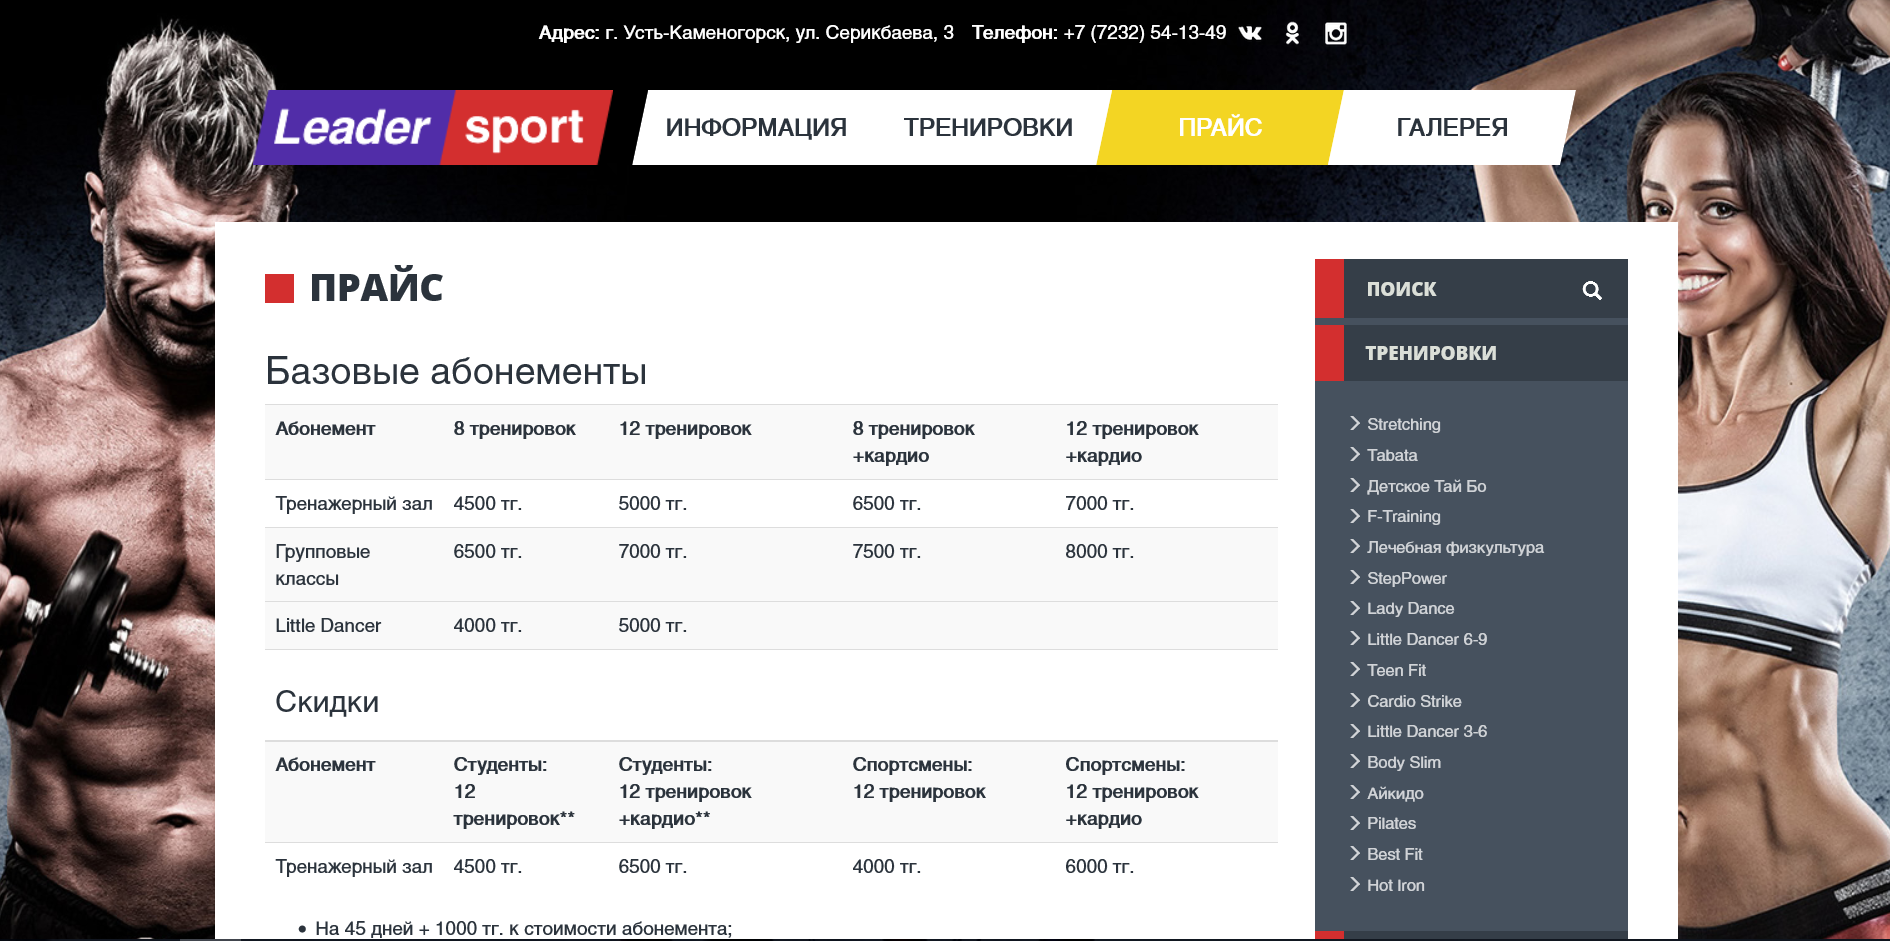
Task: Open the Best Fit link
Action: (1394, 854)
